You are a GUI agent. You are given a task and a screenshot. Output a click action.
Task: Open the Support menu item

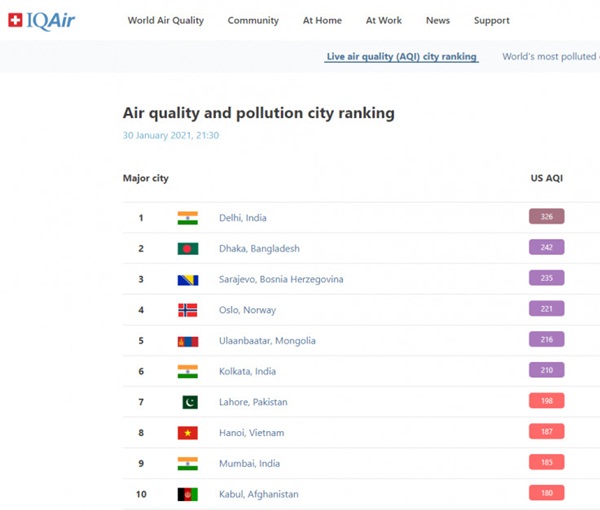tap(491, 21)
